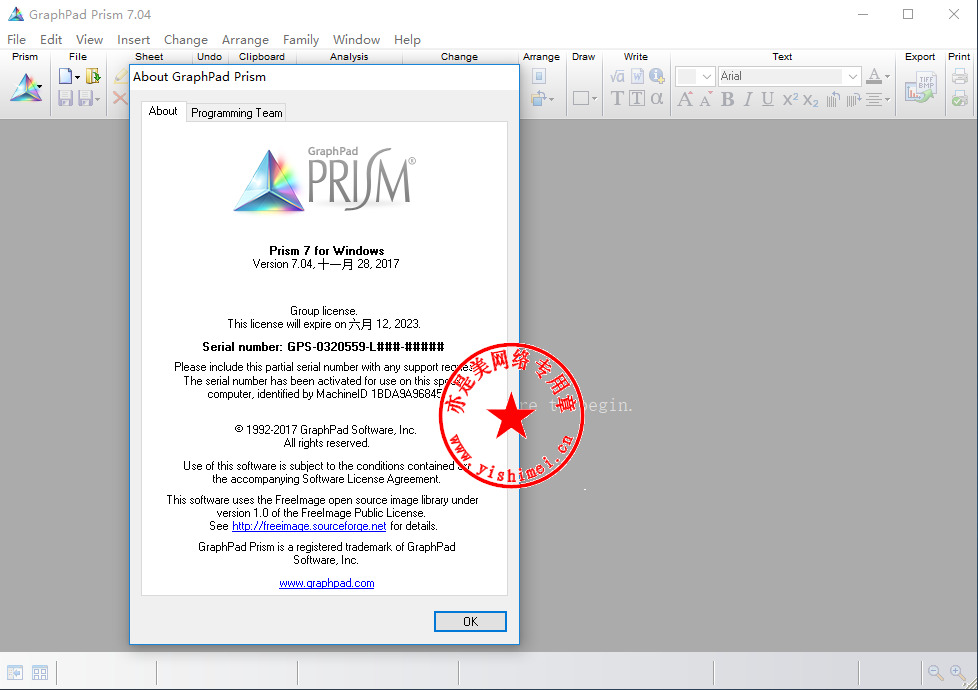Open the Window menu

pos(356,40)
